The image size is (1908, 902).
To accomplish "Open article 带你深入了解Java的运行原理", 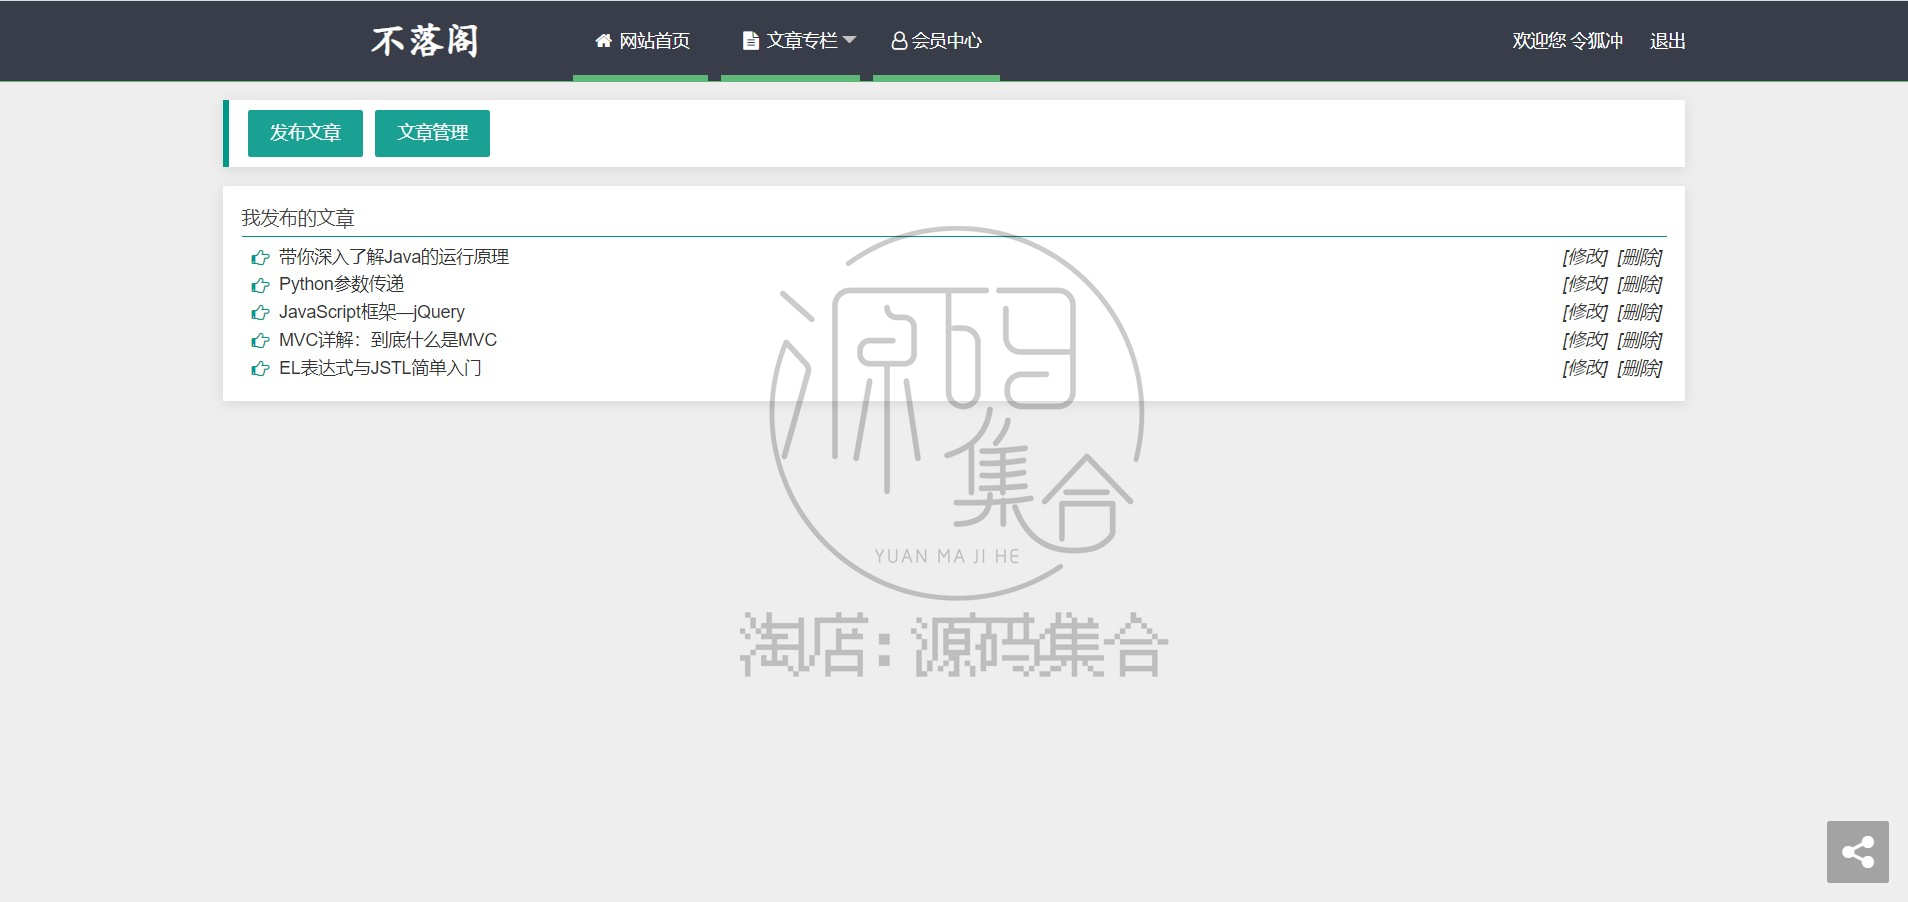I will (394, 257).
